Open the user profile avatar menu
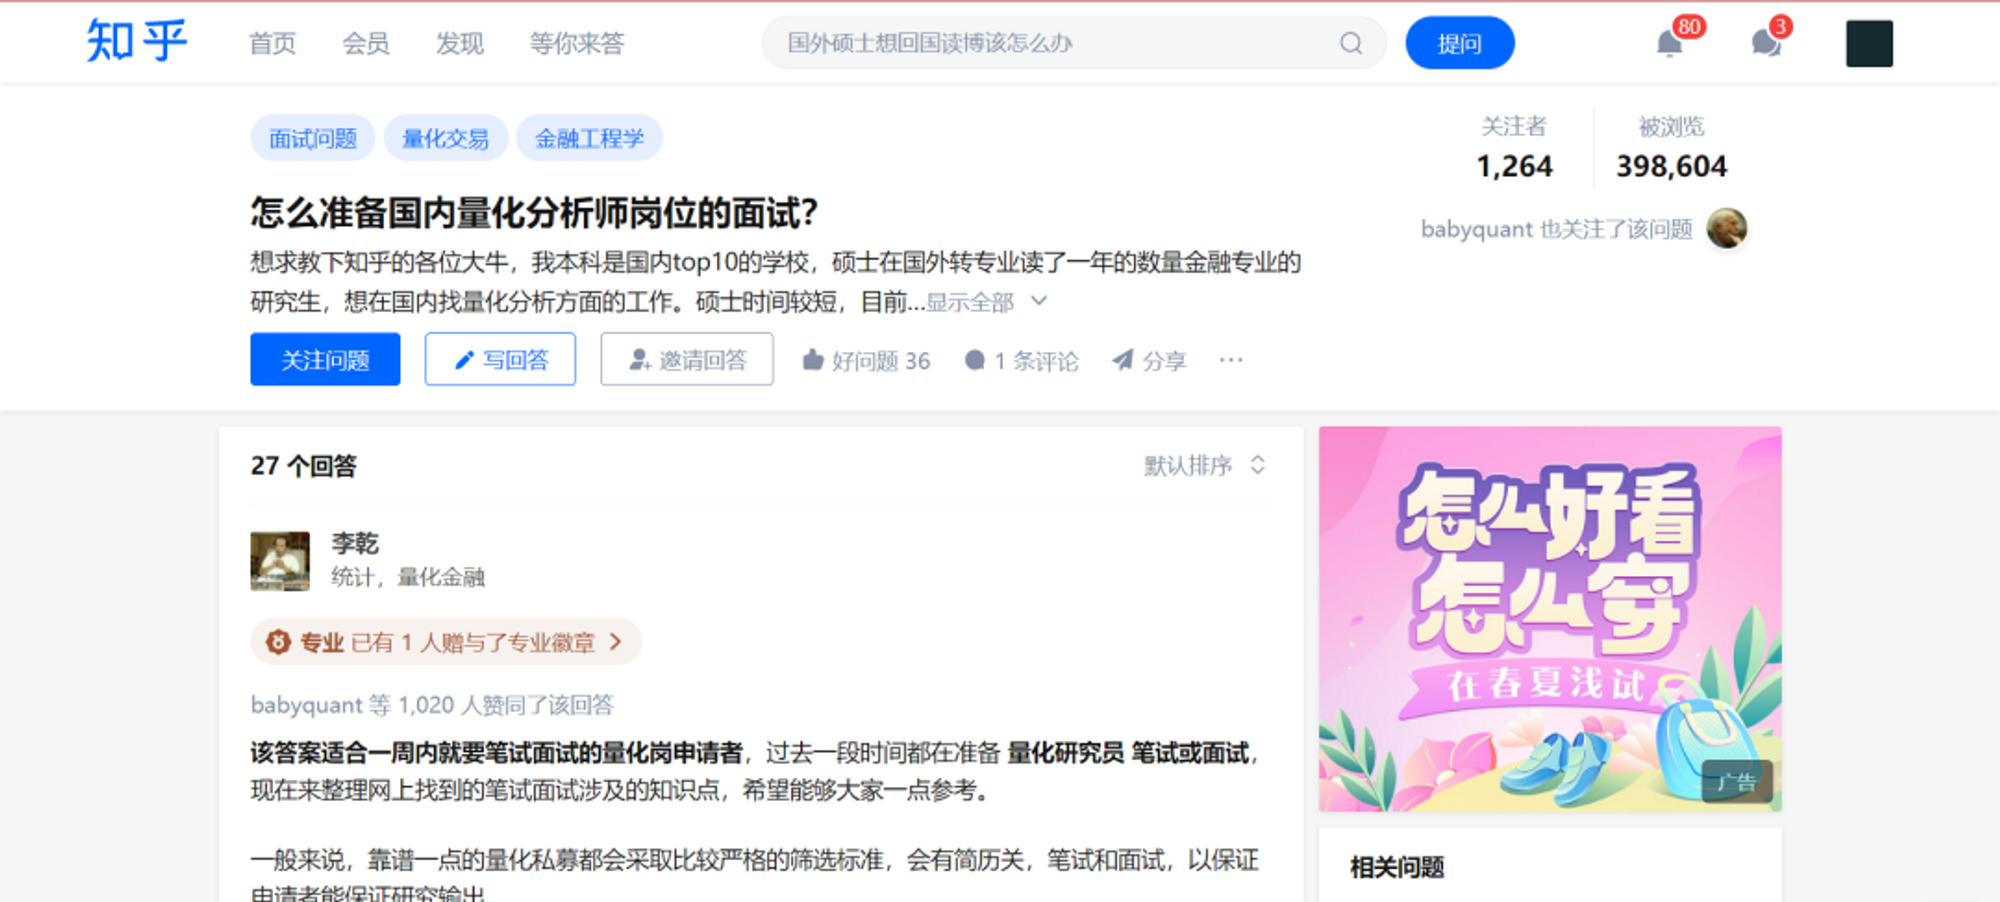Viewport: 2000px width, 902px height. tap(1869, 44)
